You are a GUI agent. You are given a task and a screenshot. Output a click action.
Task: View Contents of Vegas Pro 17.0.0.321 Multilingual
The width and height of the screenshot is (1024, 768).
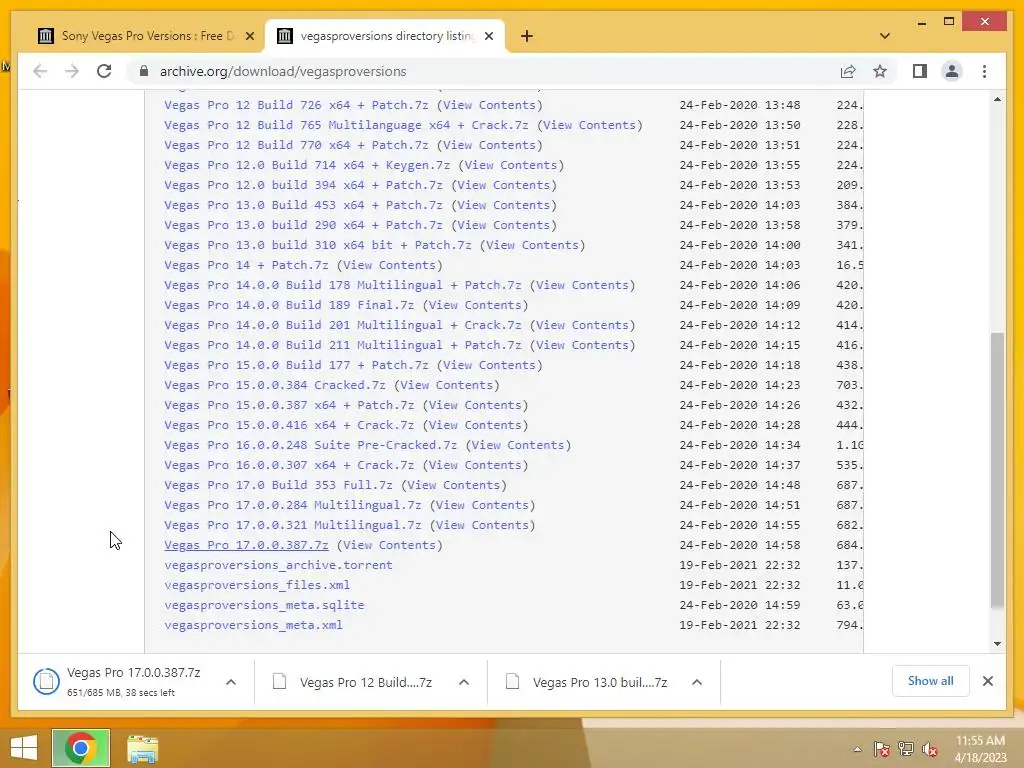(482, 525)
